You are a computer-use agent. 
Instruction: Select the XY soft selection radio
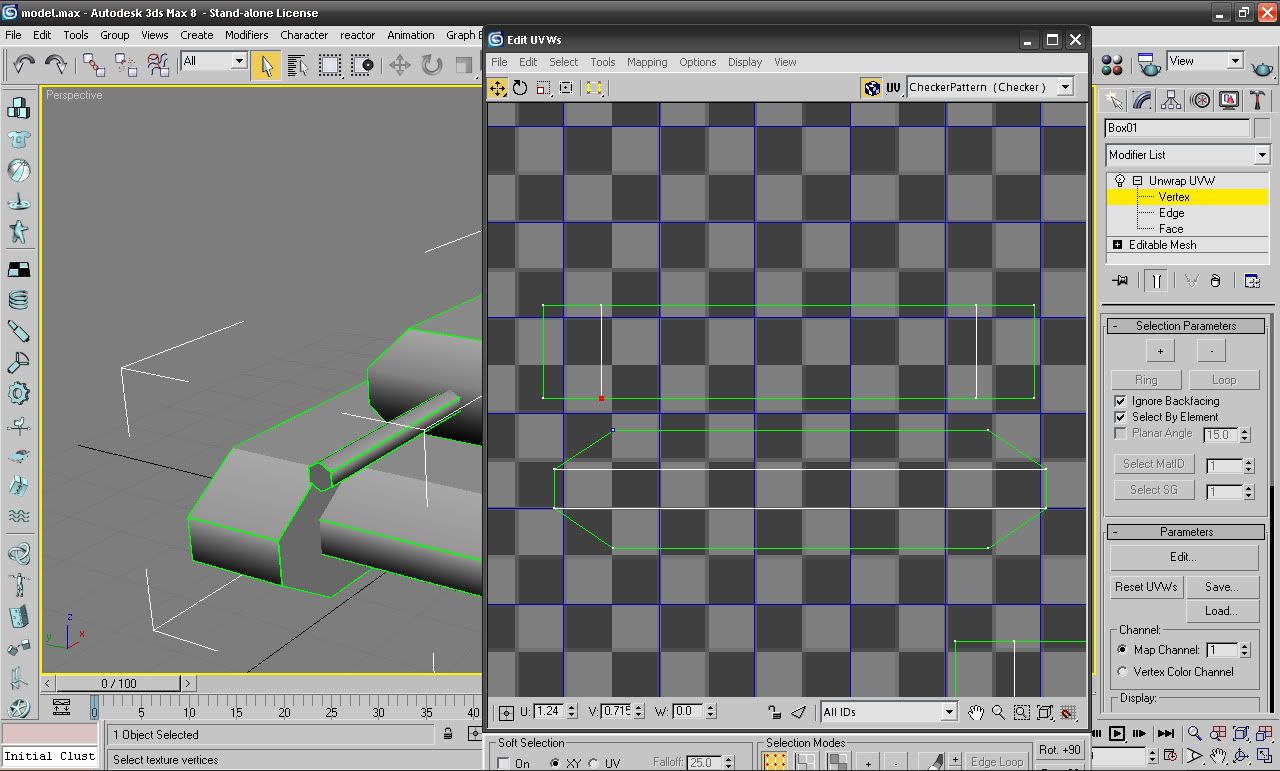pyautogui.click(x=555, y=763)
